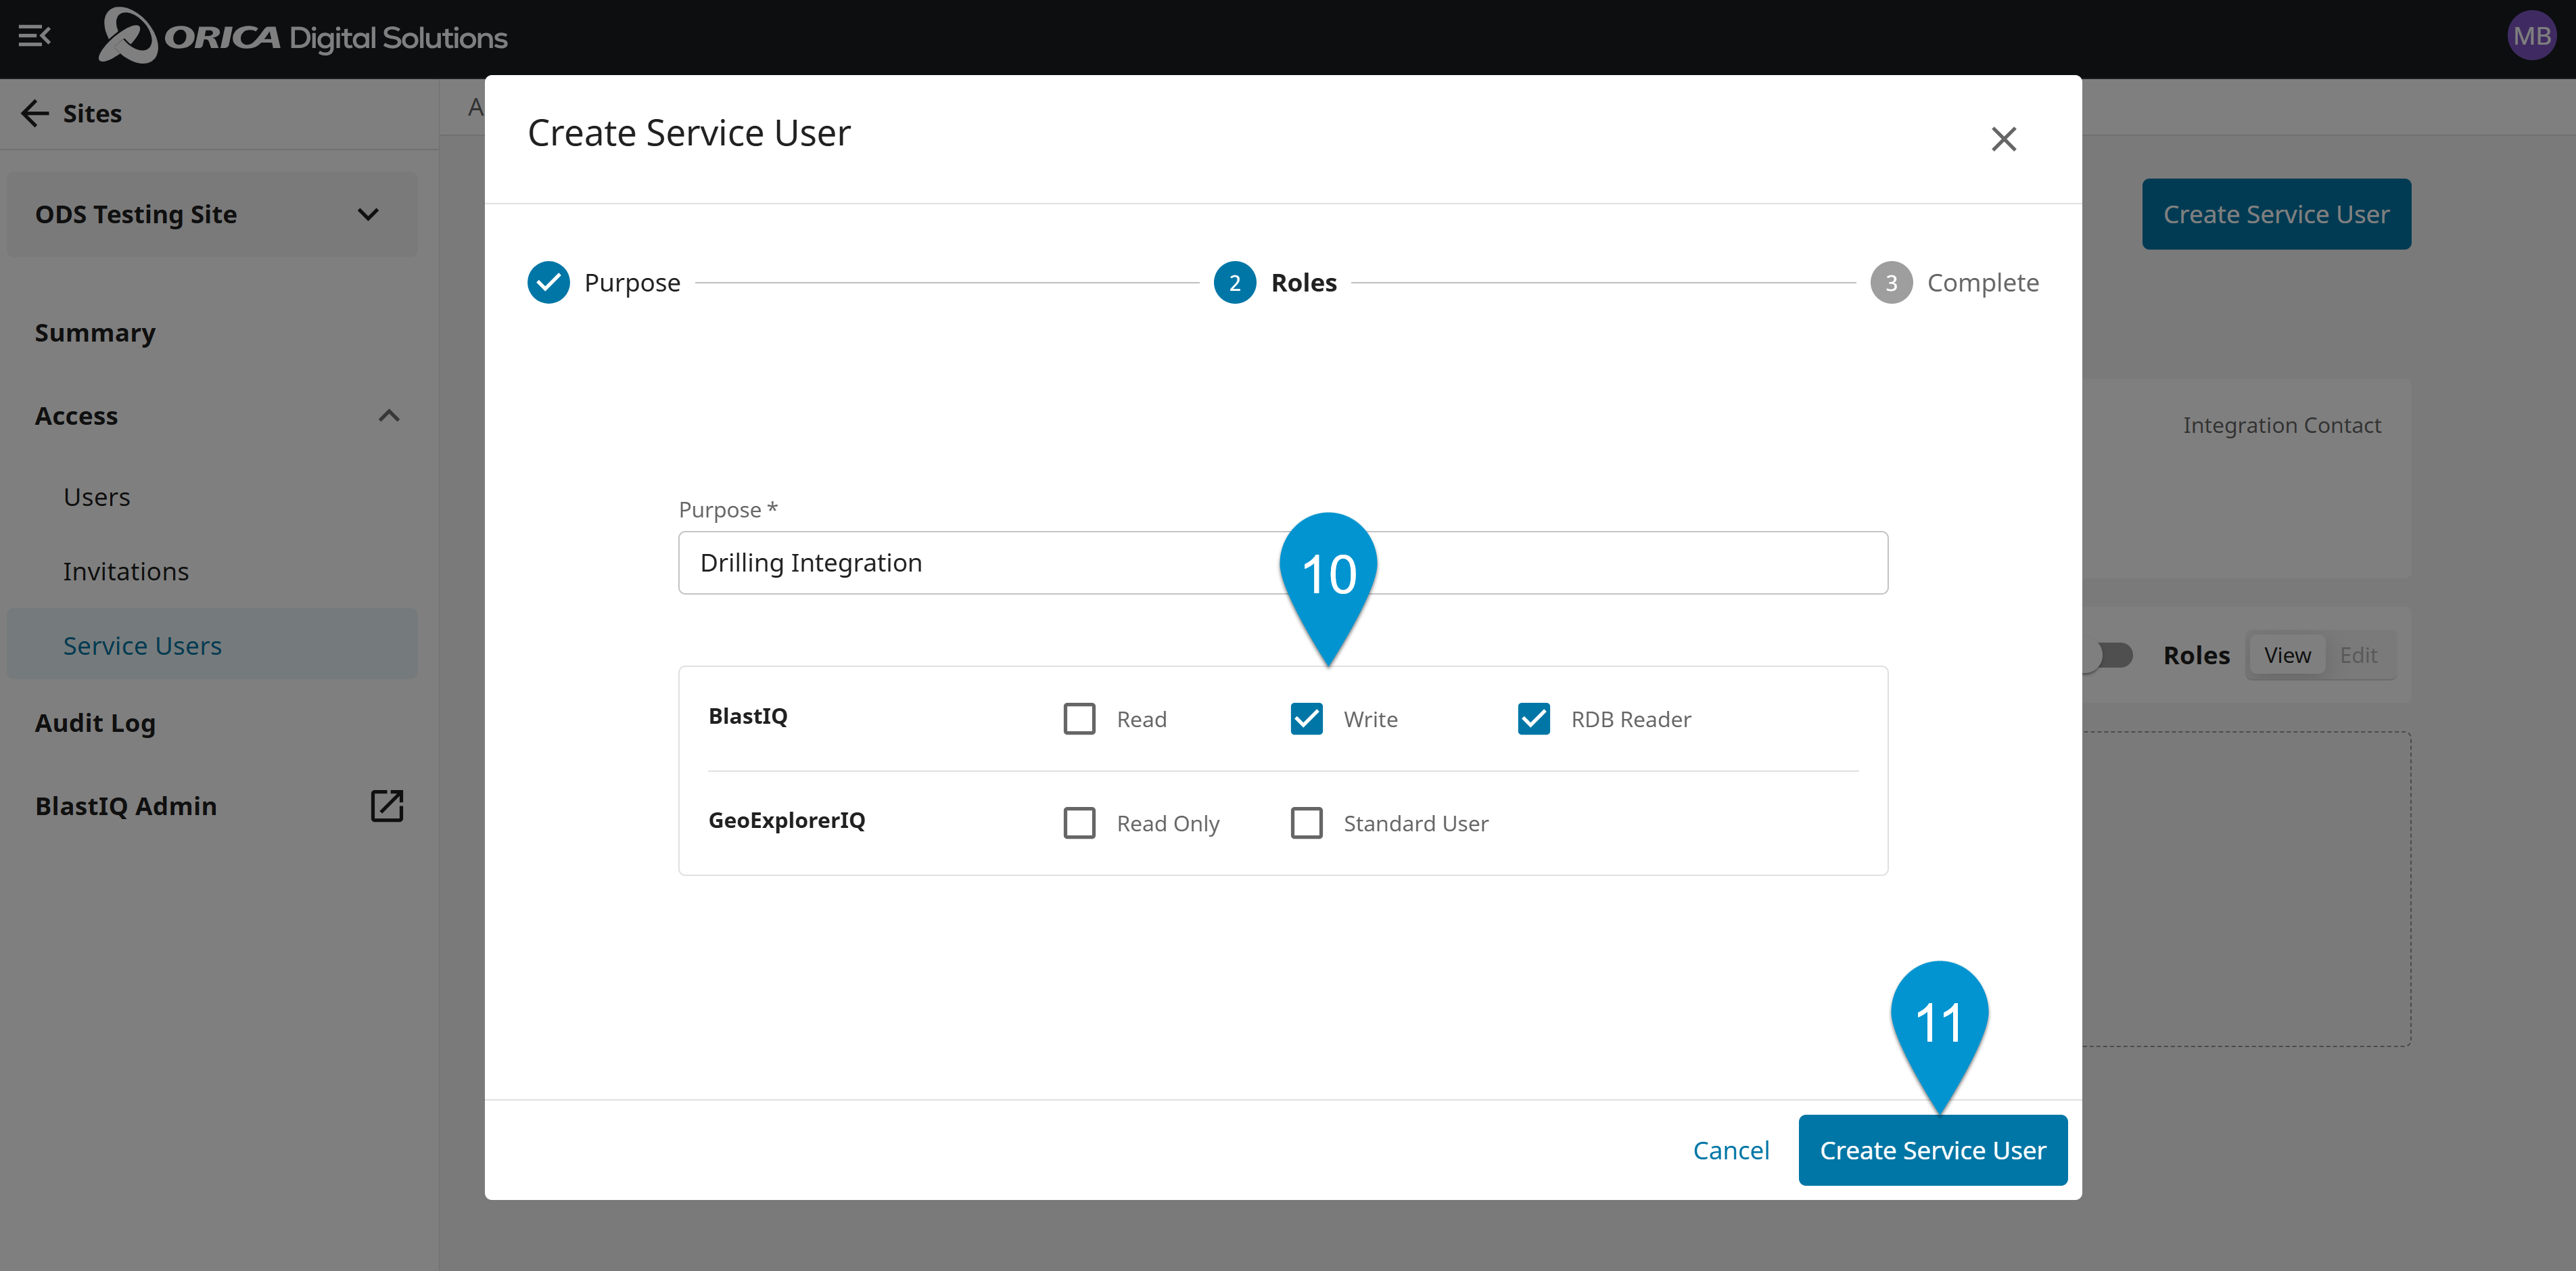Open the Audit Log page
Image resolution: width=2576 pixels, height=1271 pixels.
(x=95, y=723)
